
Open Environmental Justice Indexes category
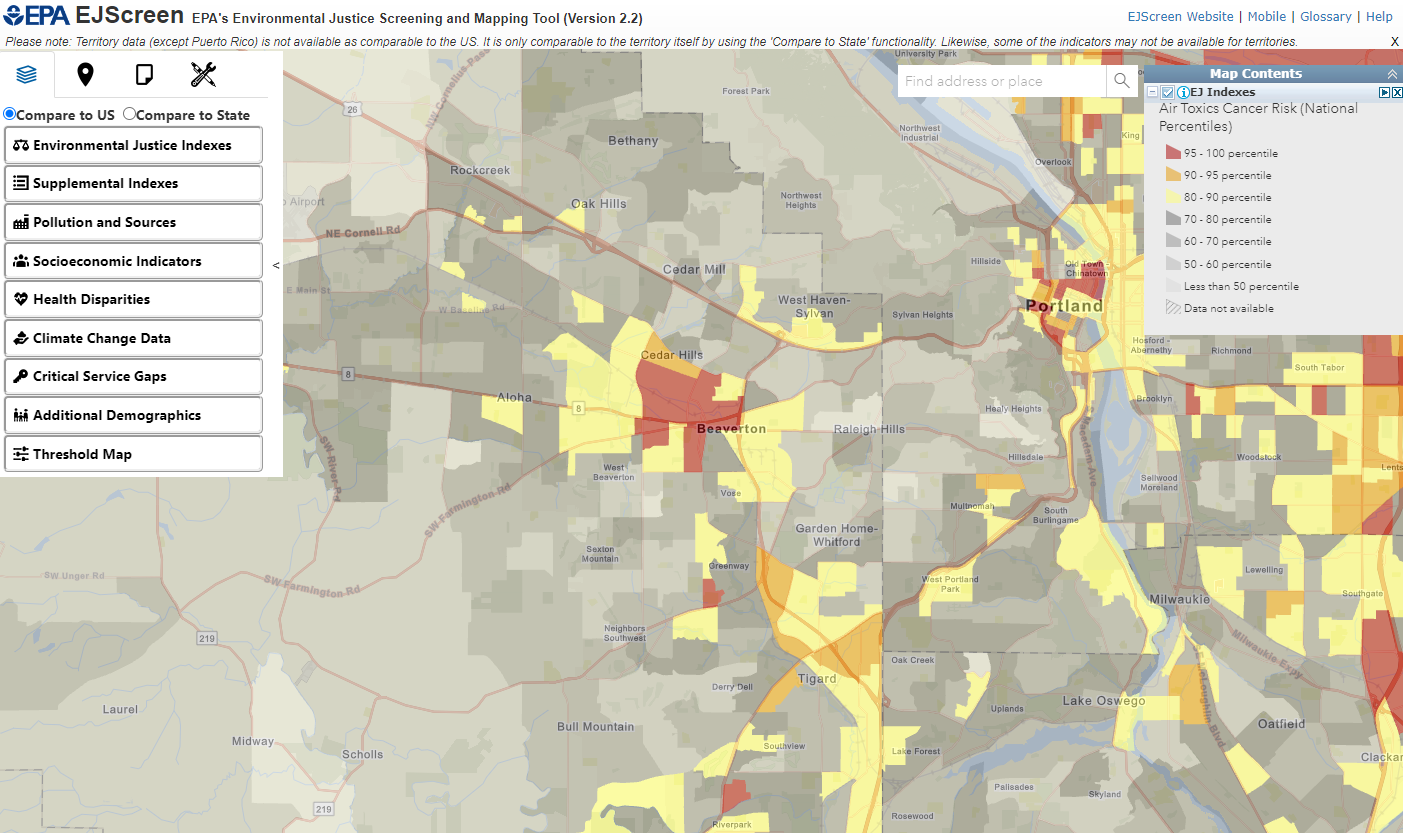(133, 145)
